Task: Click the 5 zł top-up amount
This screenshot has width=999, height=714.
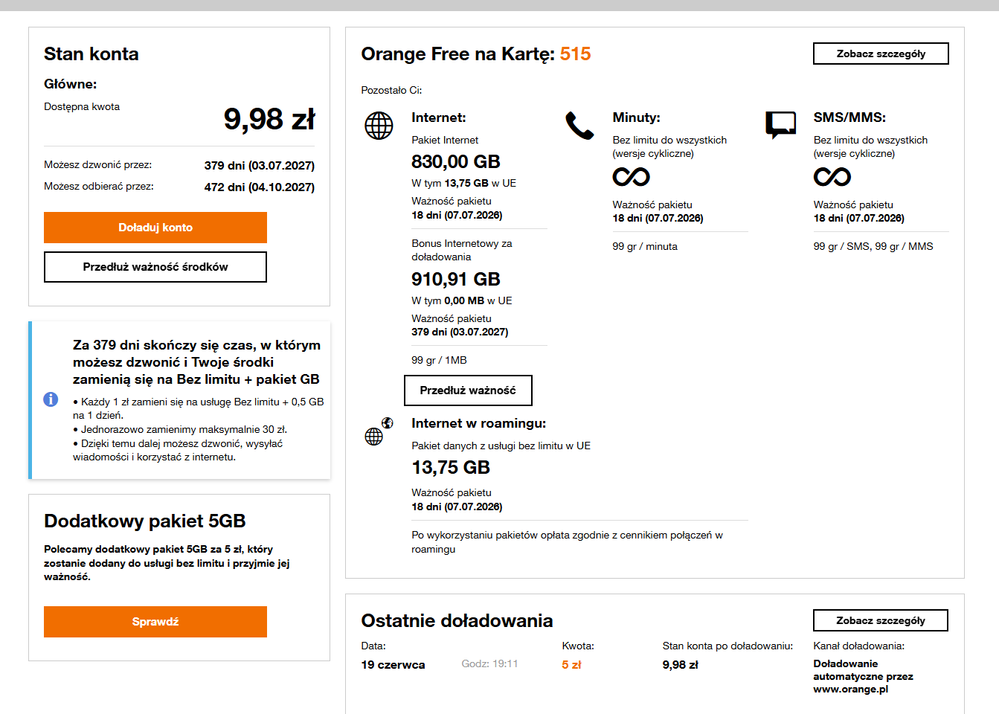Action: [x=571, y=664]
